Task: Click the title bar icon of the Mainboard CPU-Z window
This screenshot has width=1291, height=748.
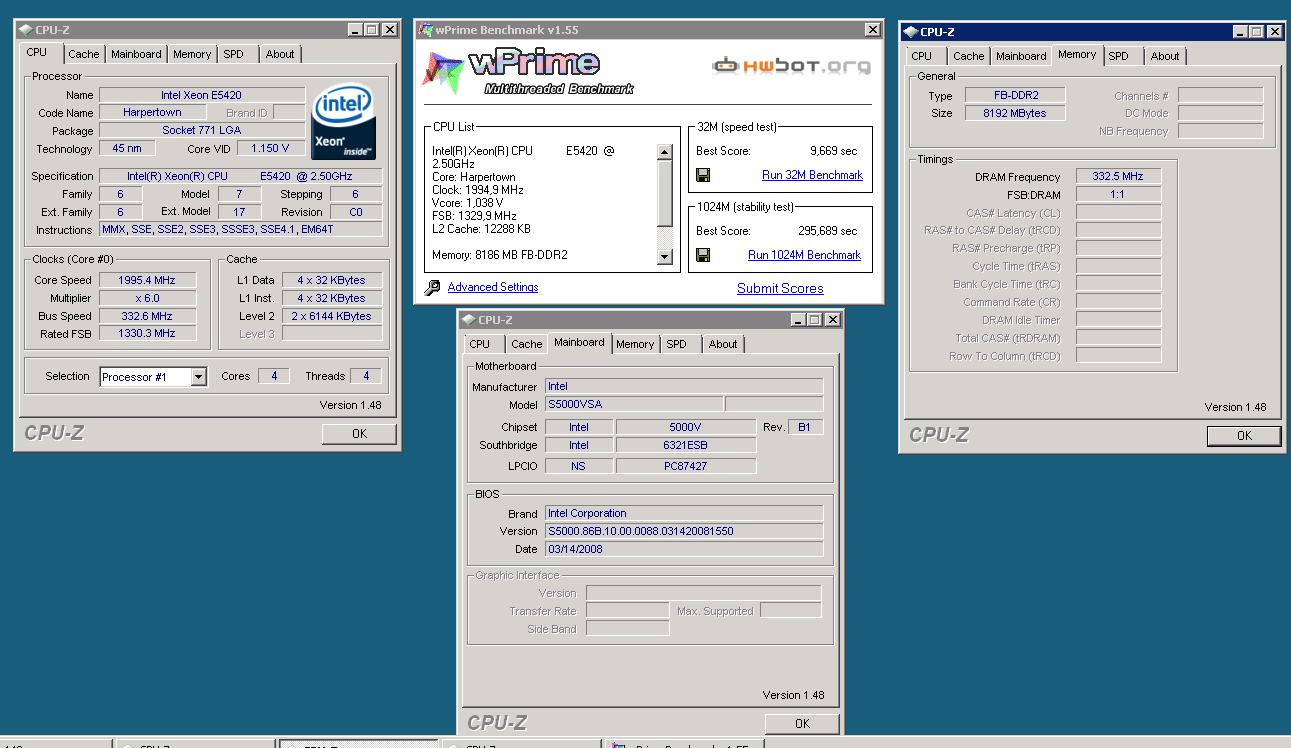Action: tap(468, 320)
